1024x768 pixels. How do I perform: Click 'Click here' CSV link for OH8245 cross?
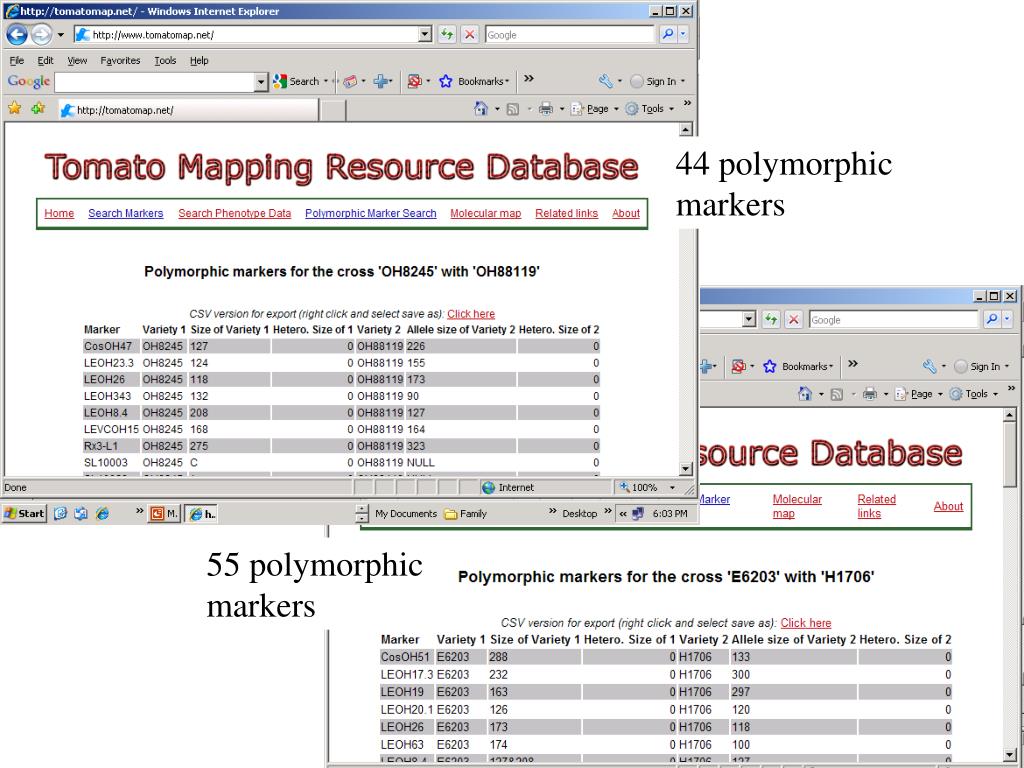pyautogui.click(x=471, y=314)
